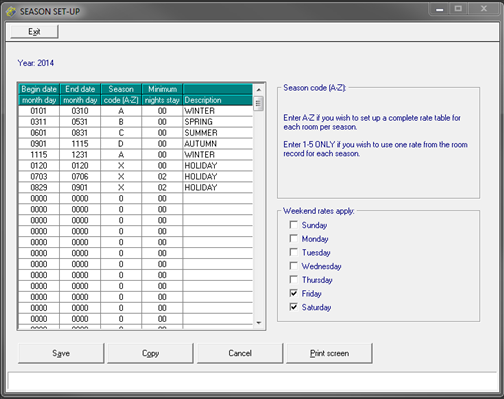Click the first WINTER description cell

coord(218,111)
